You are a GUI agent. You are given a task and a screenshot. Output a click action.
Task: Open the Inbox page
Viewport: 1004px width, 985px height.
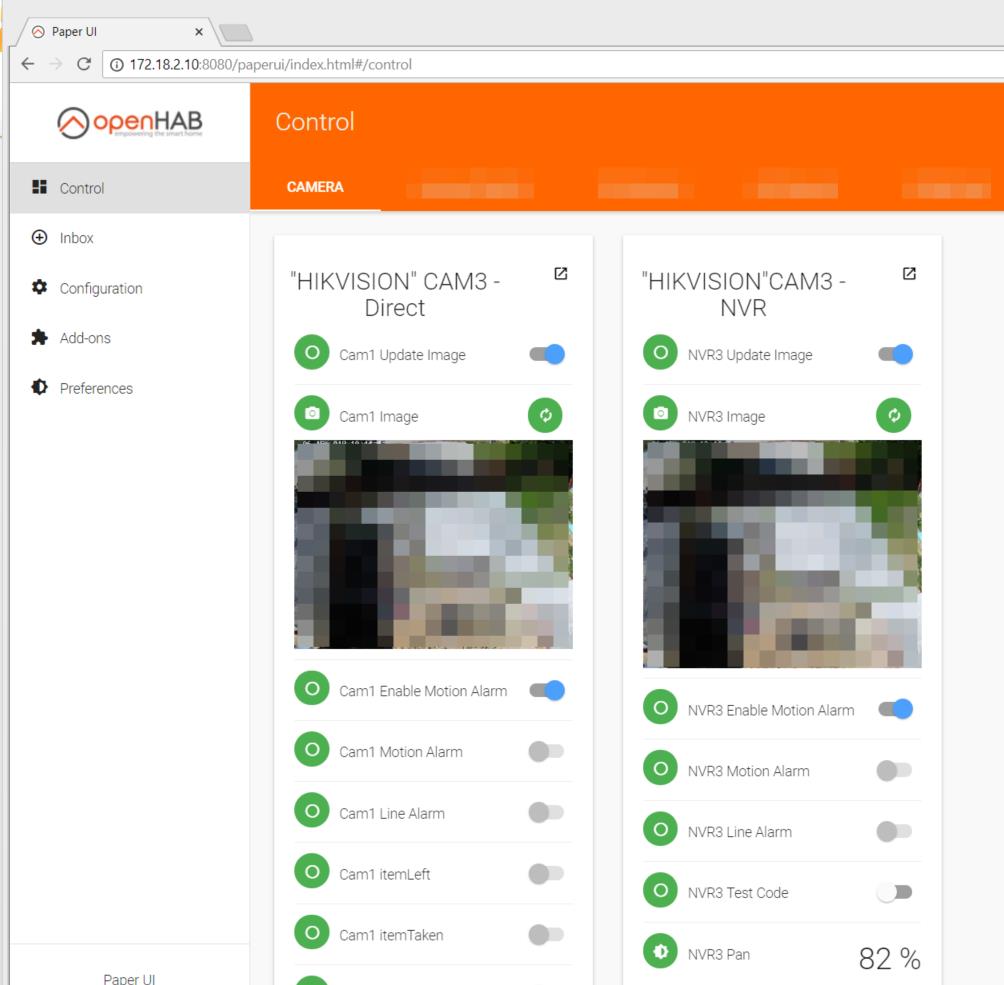pos(76,238)
